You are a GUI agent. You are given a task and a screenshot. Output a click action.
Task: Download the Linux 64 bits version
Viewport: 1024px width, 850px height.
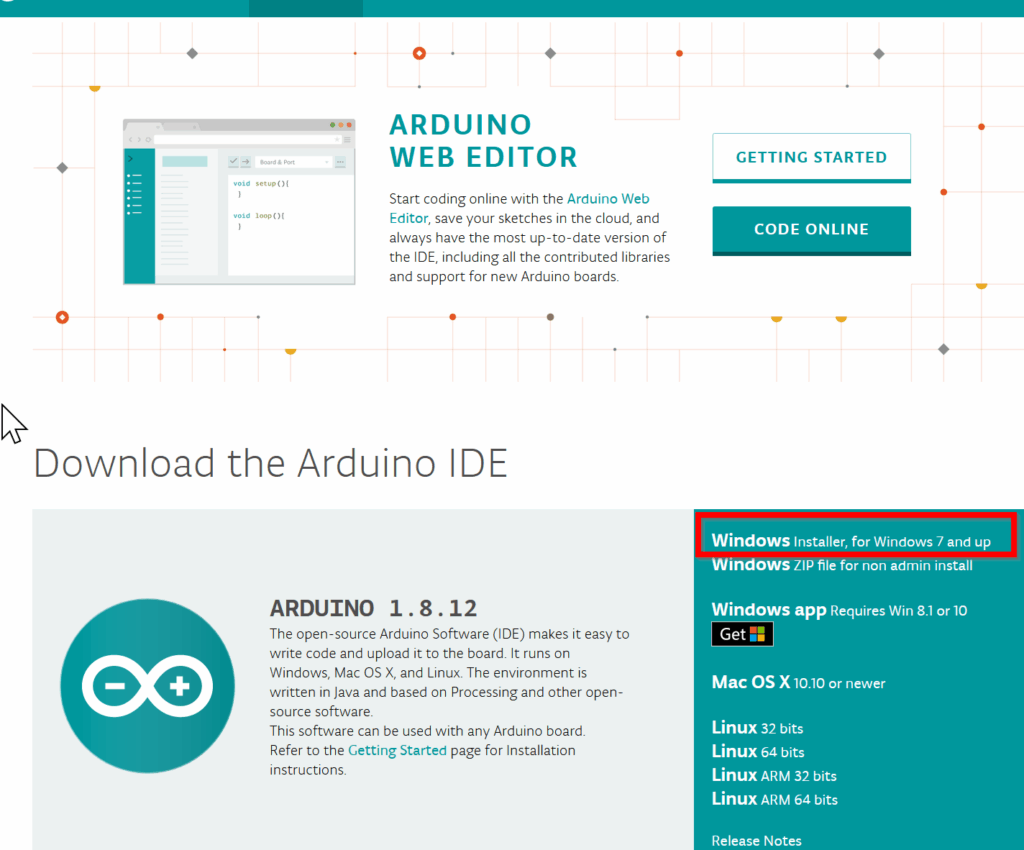click(x=757, y=751)
